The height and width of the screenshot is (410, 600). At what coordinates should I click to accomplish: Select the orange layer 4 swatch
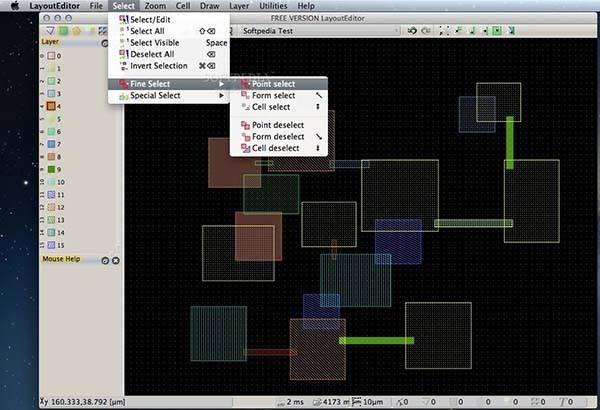pyautogui.click(x=51, y=106)
